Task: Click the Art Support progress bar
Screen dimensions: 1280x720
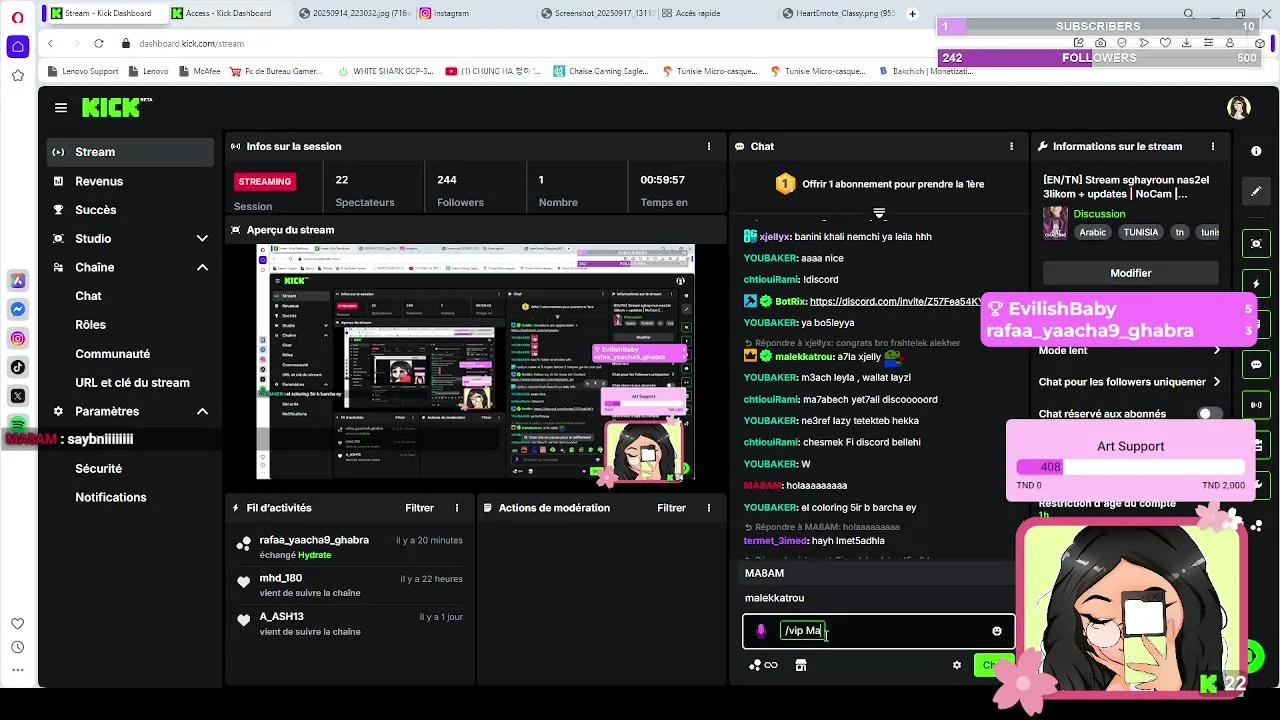Action: (x=1130, y=467)
